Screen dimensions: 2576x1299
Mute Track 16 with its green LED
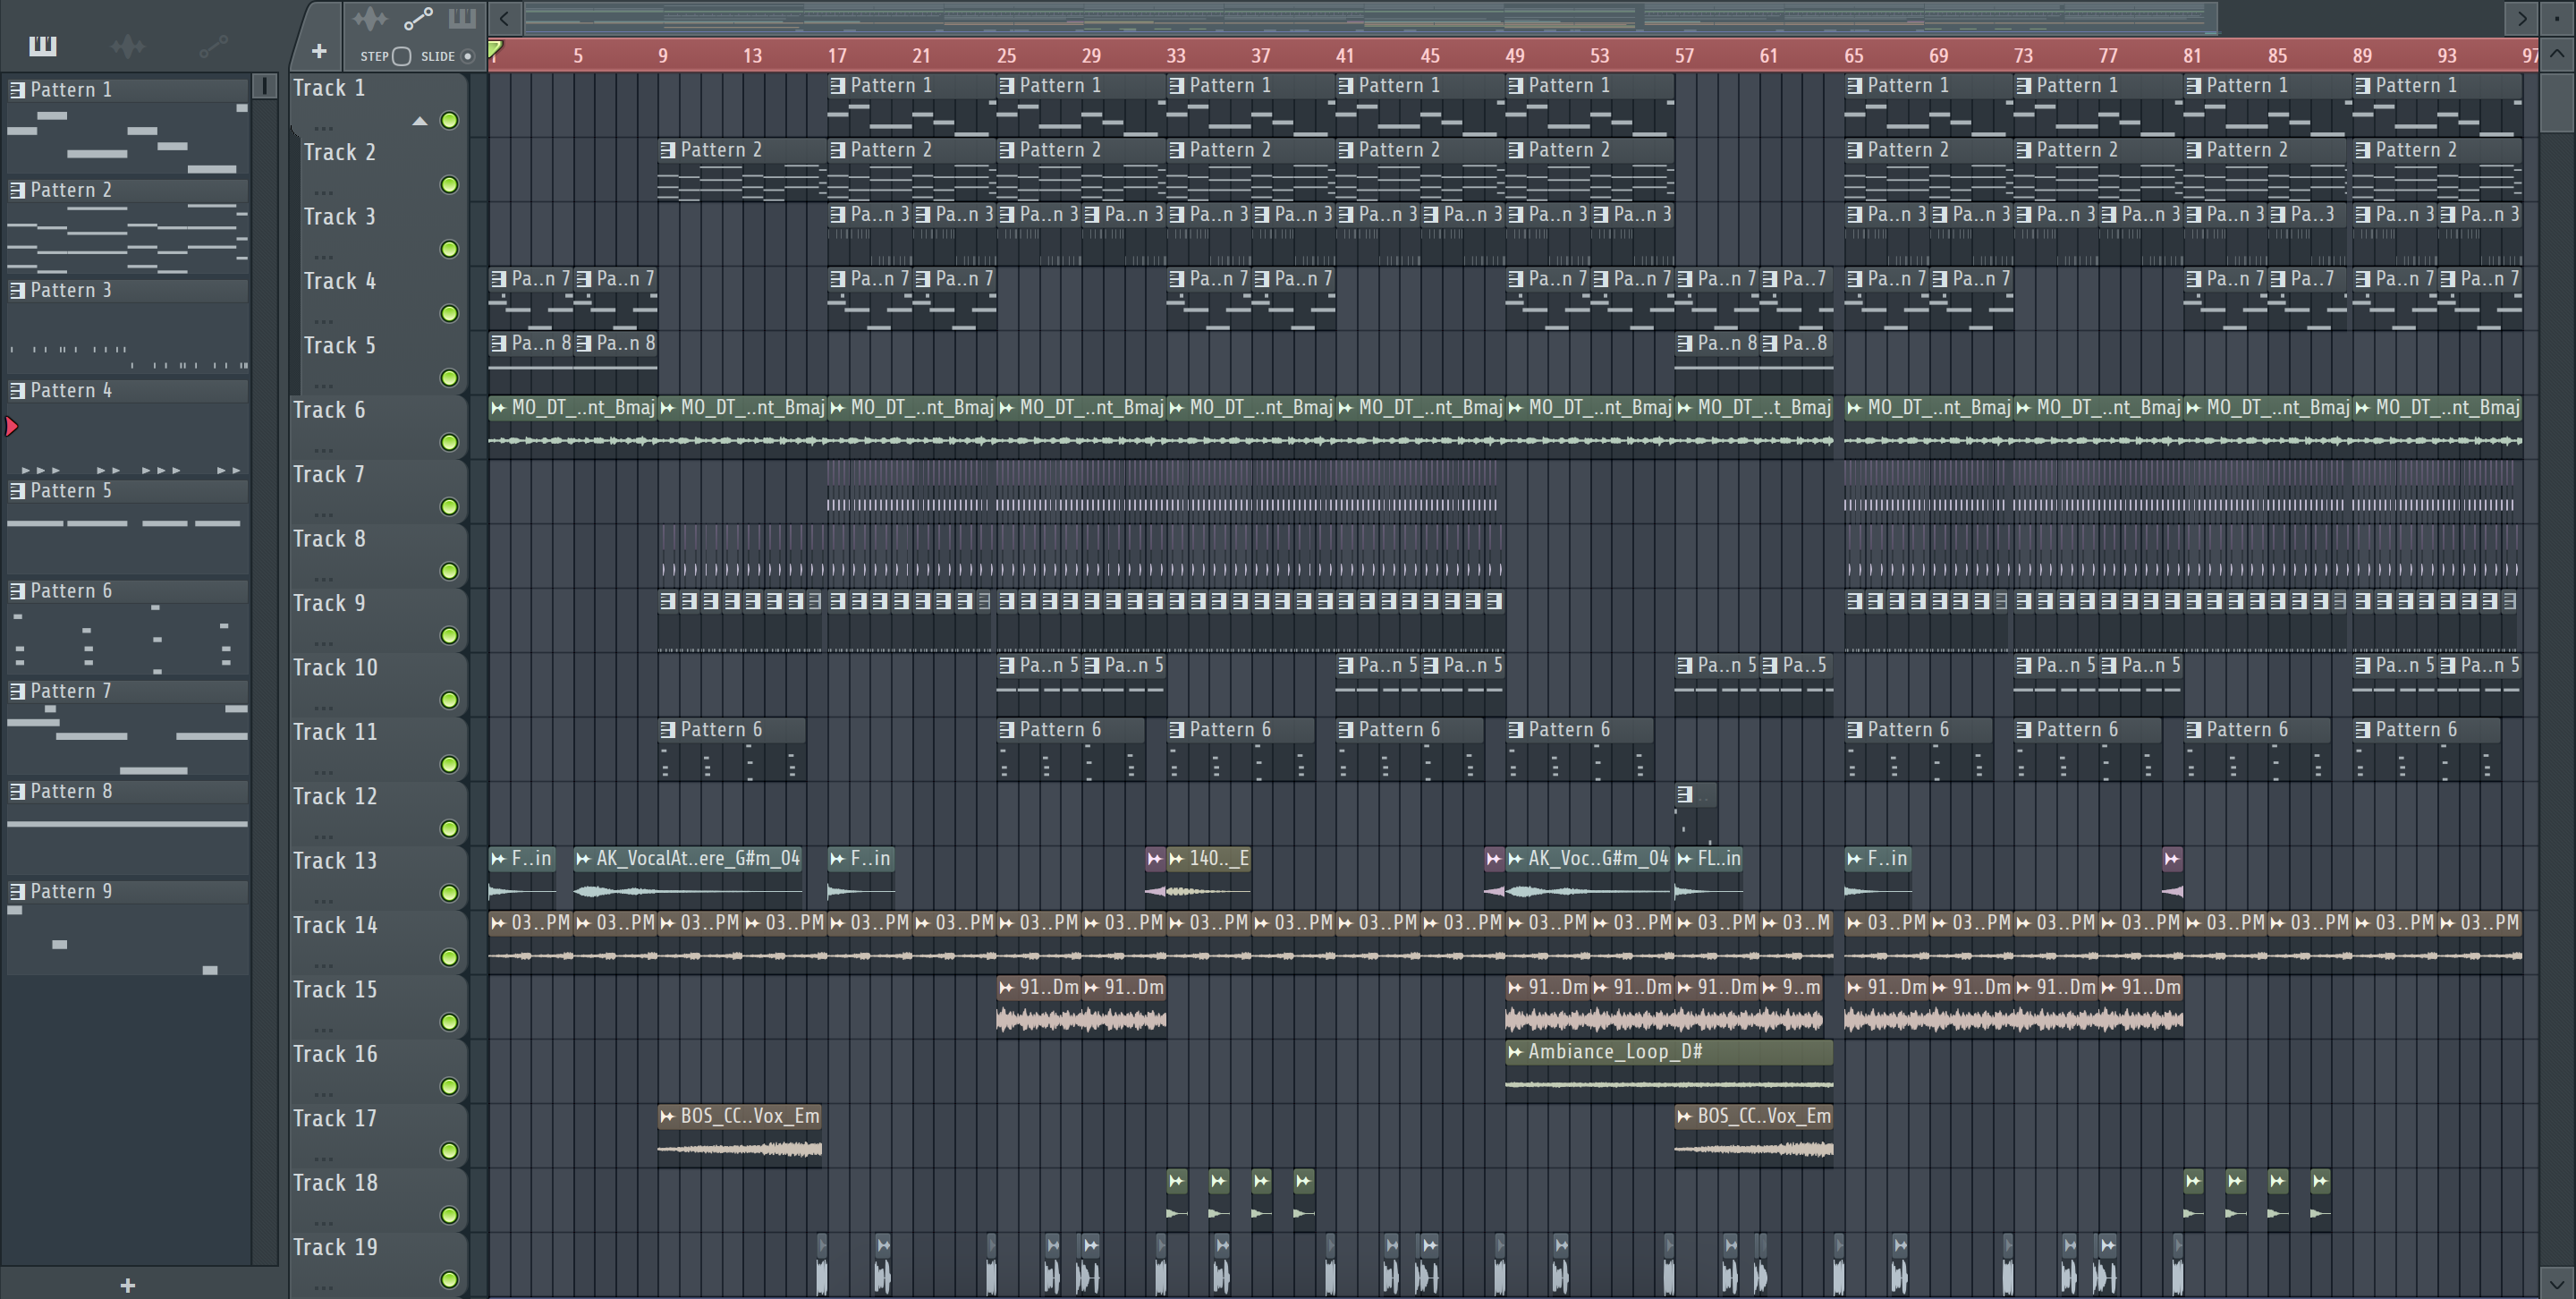click(449, 1086)
